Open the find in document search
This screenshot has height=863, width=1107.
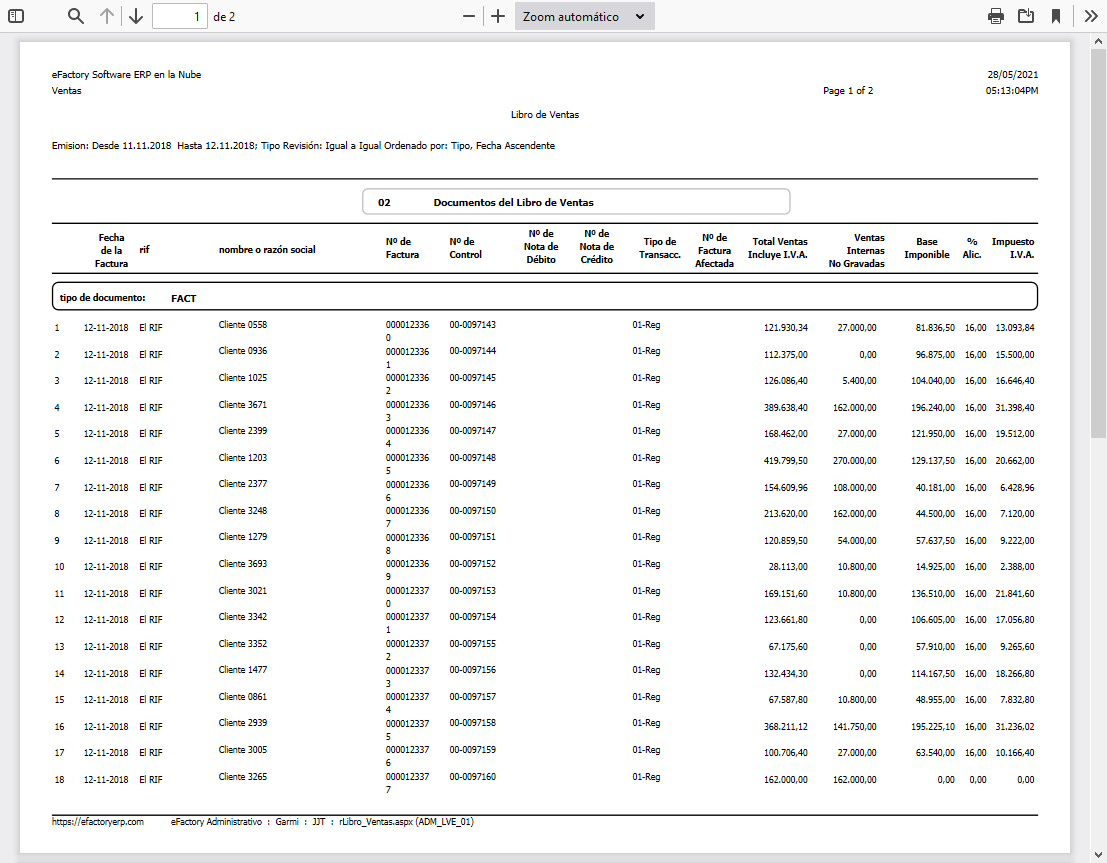[76, 16]
